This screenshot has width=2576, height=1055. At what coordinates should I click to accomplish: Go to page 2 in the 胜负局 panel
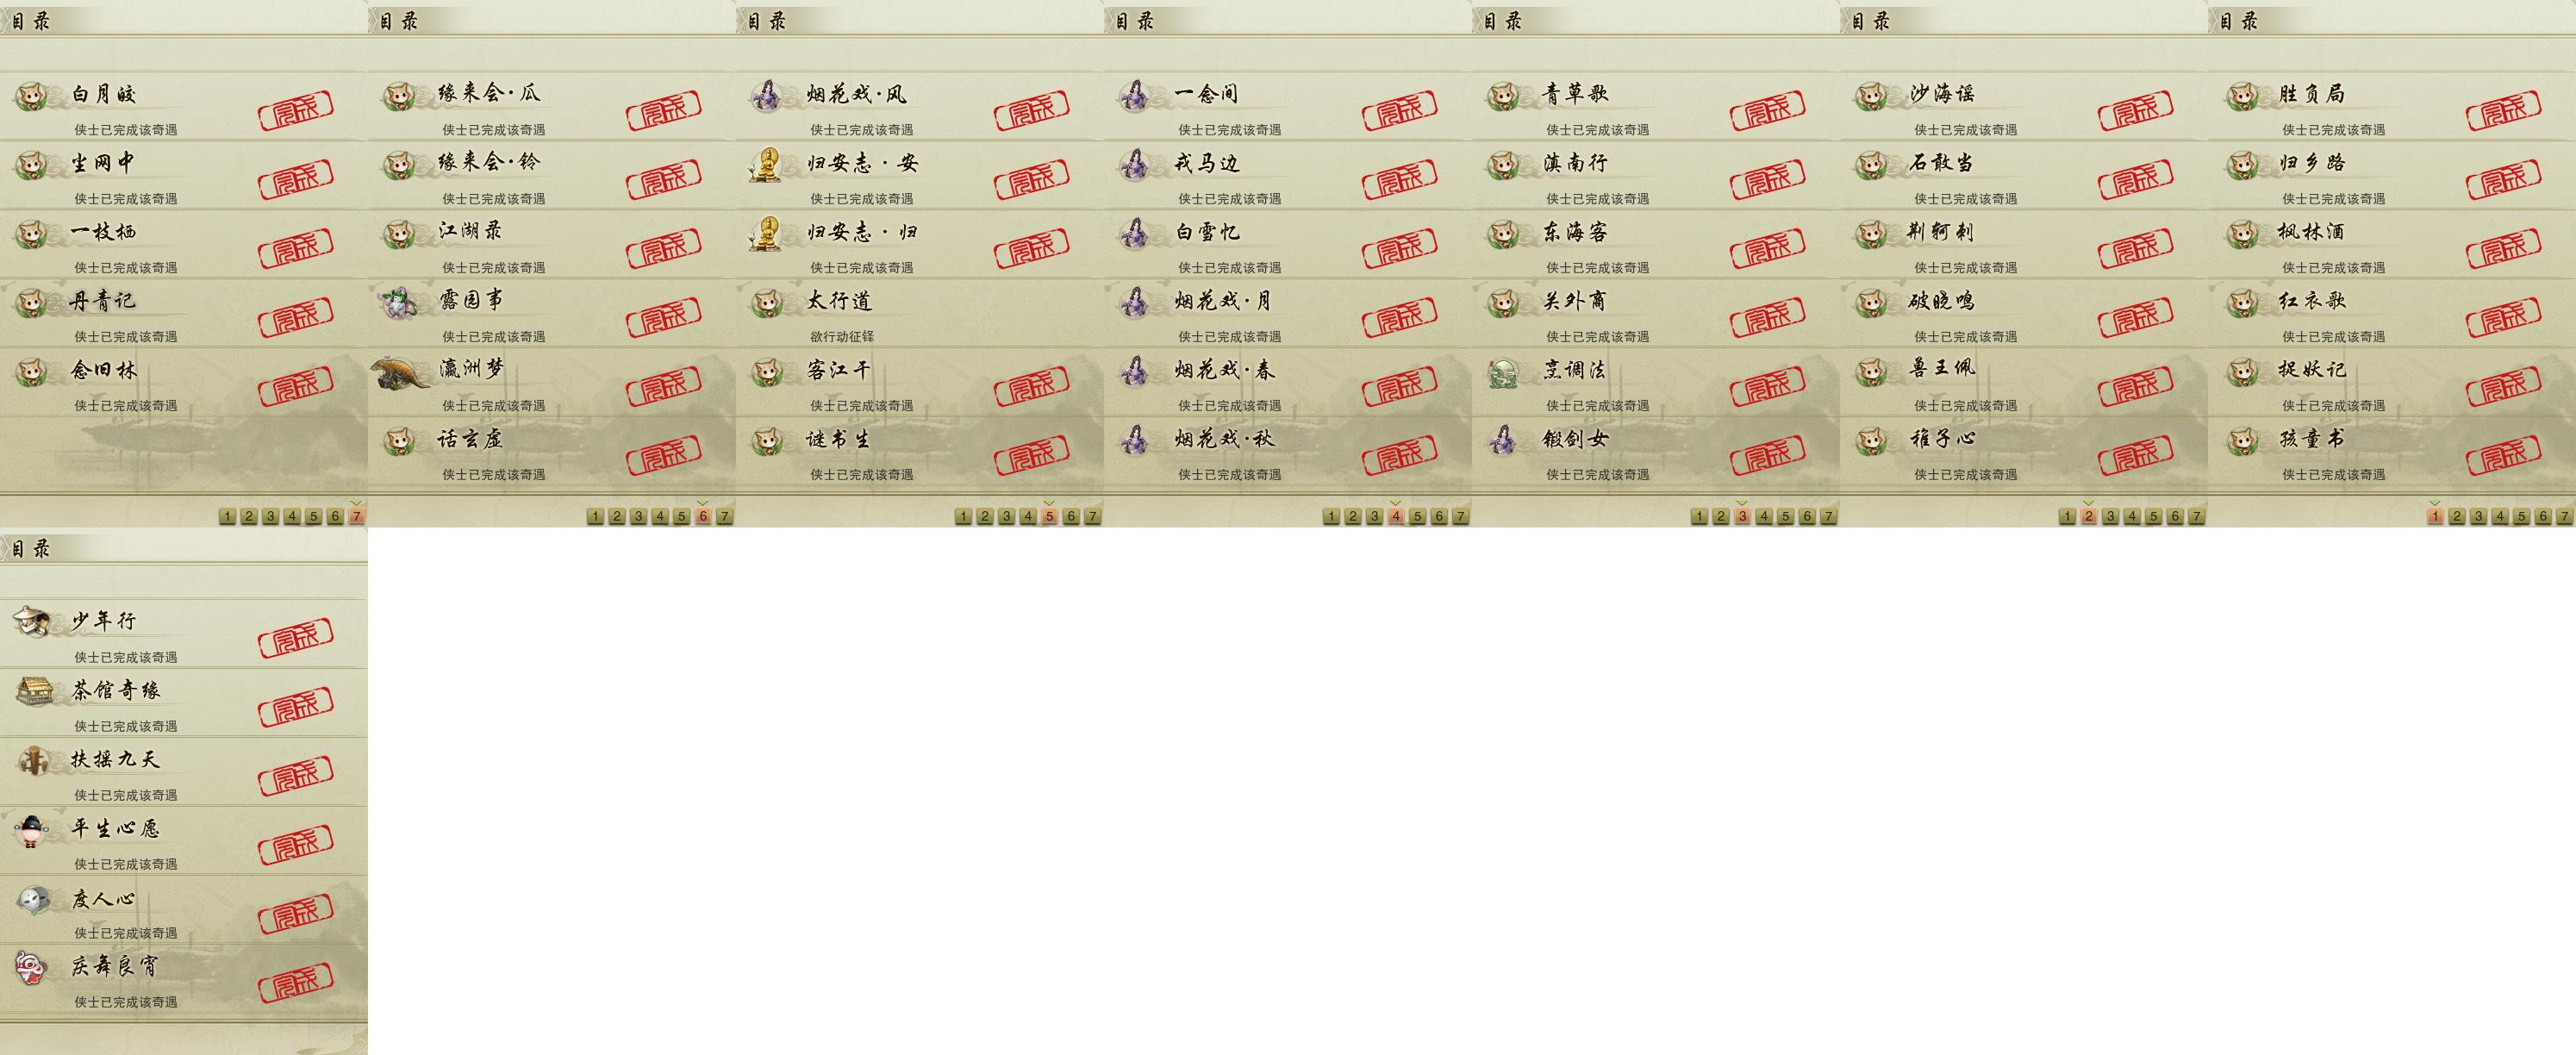(2457, 517)
